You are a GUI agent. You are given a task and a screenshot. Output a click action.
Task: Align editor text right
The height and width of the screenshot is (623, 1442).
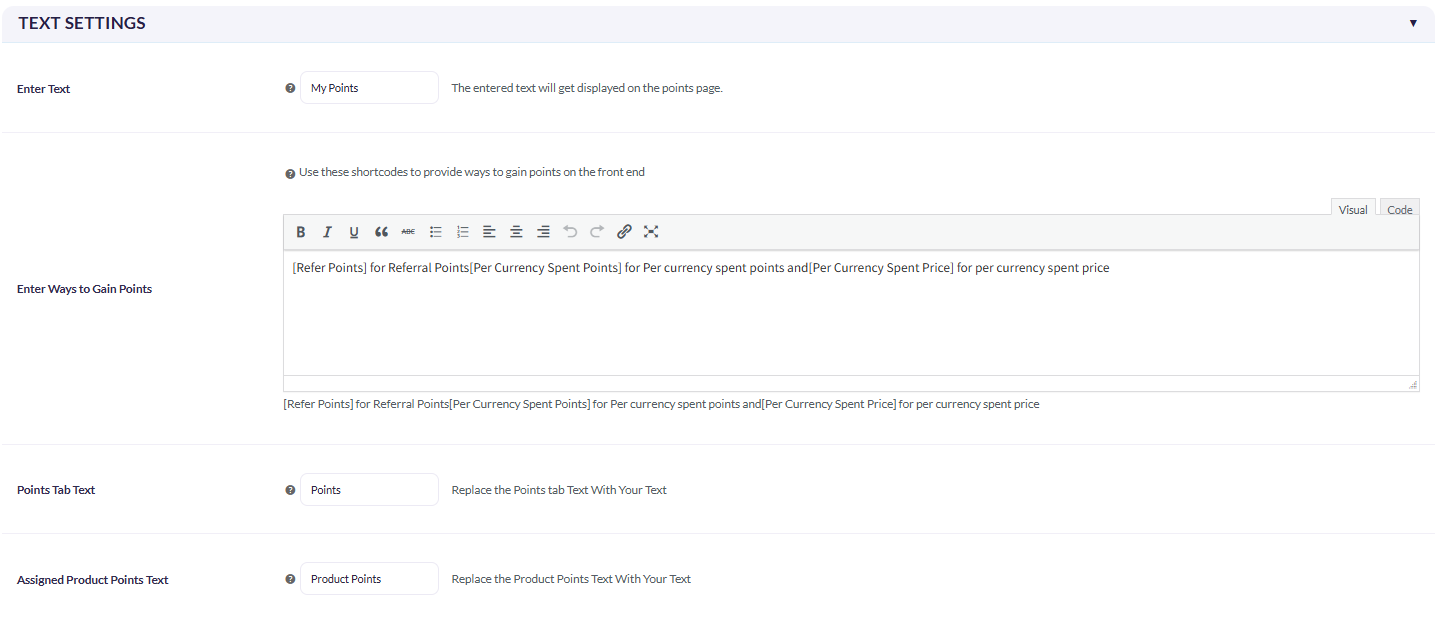click(543, 232)
